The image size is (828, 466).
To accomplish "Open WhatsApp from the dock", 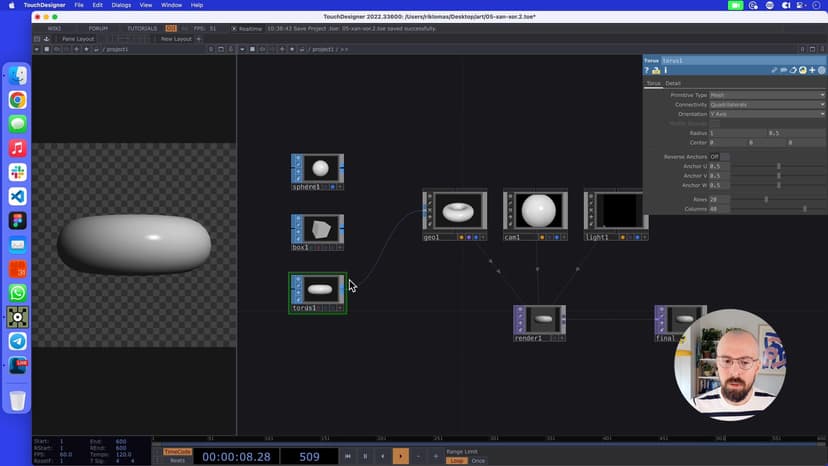I will [17, 293].
